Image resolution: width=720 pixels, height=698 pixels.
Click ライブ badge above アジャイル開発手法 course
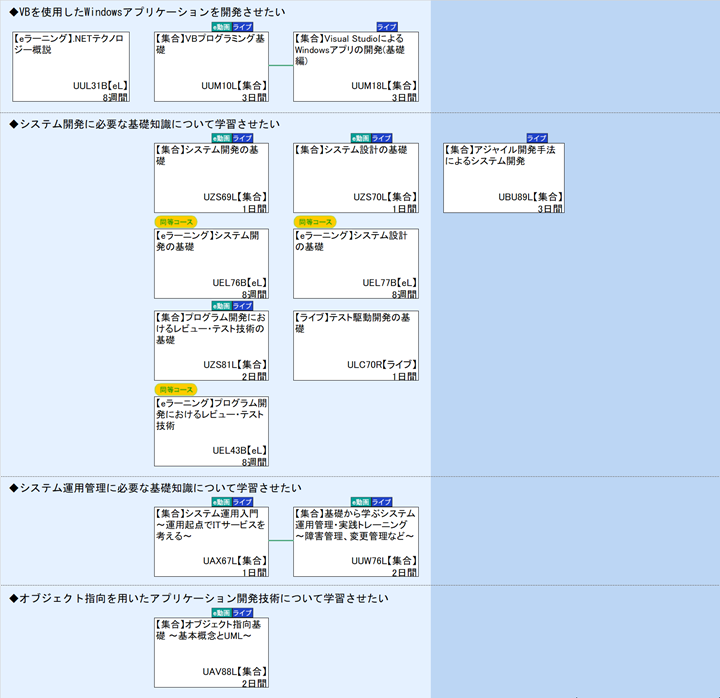pos(537,138)
